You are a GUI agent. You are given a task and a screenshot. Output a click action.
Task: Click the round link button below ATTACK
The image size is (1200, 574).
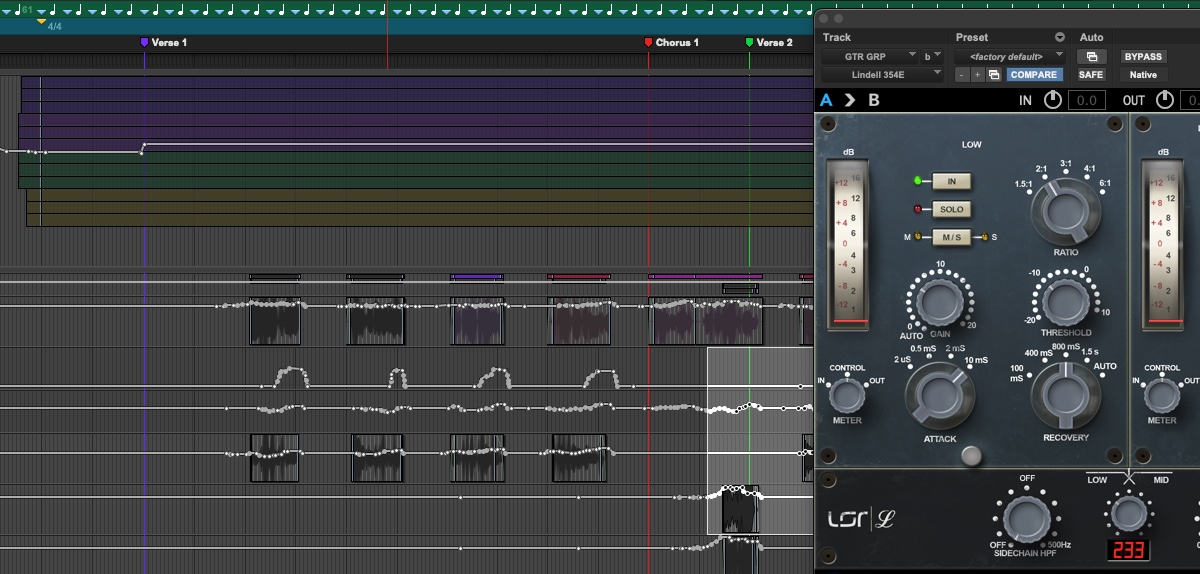pyautogui.click(x=970, y=457)
